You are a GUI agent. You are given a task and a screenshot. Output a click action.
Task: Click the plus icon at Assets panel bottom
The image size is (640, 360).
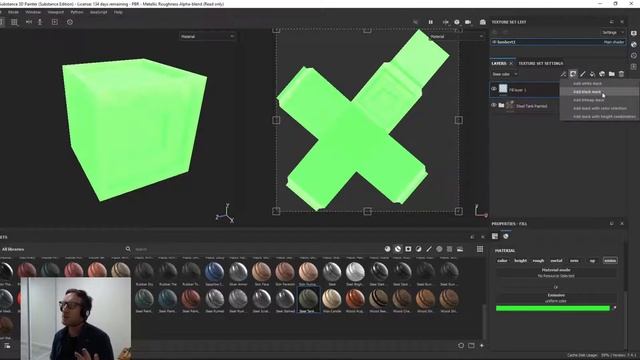pyautogui.click(x=482, y=345)
